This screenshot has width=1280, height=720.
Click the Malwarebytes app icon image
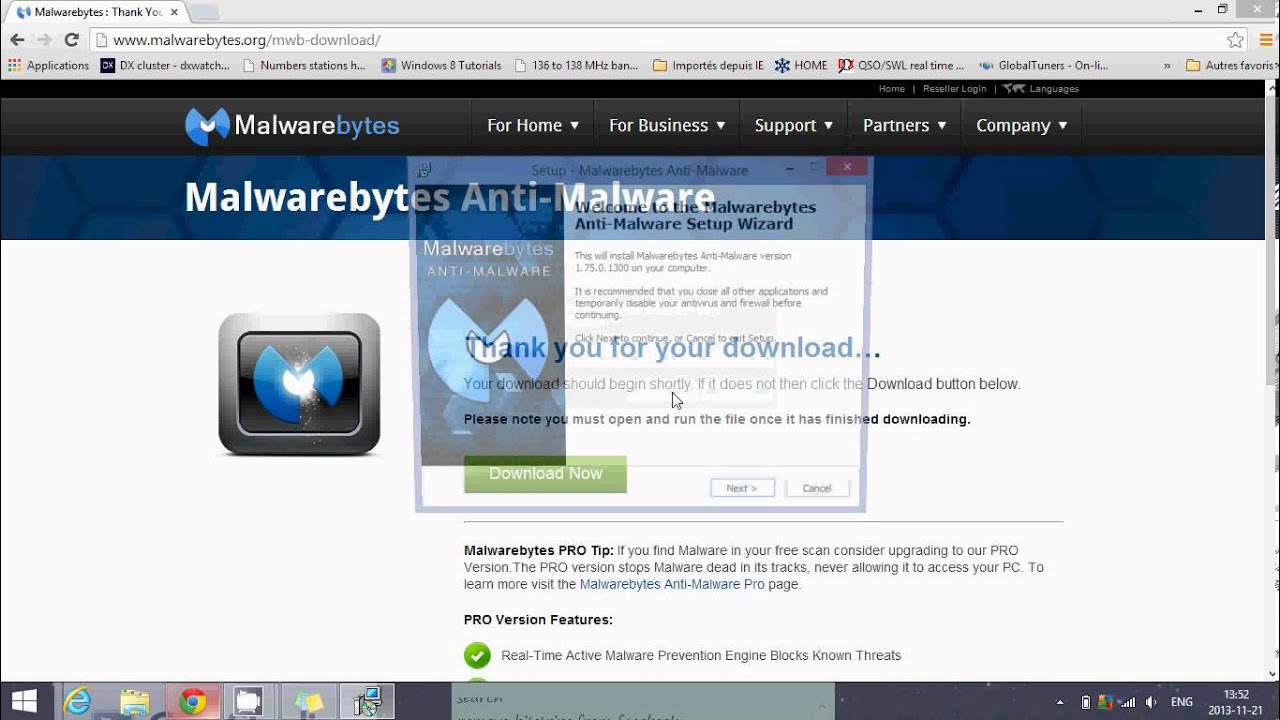[x=299, y=384]
